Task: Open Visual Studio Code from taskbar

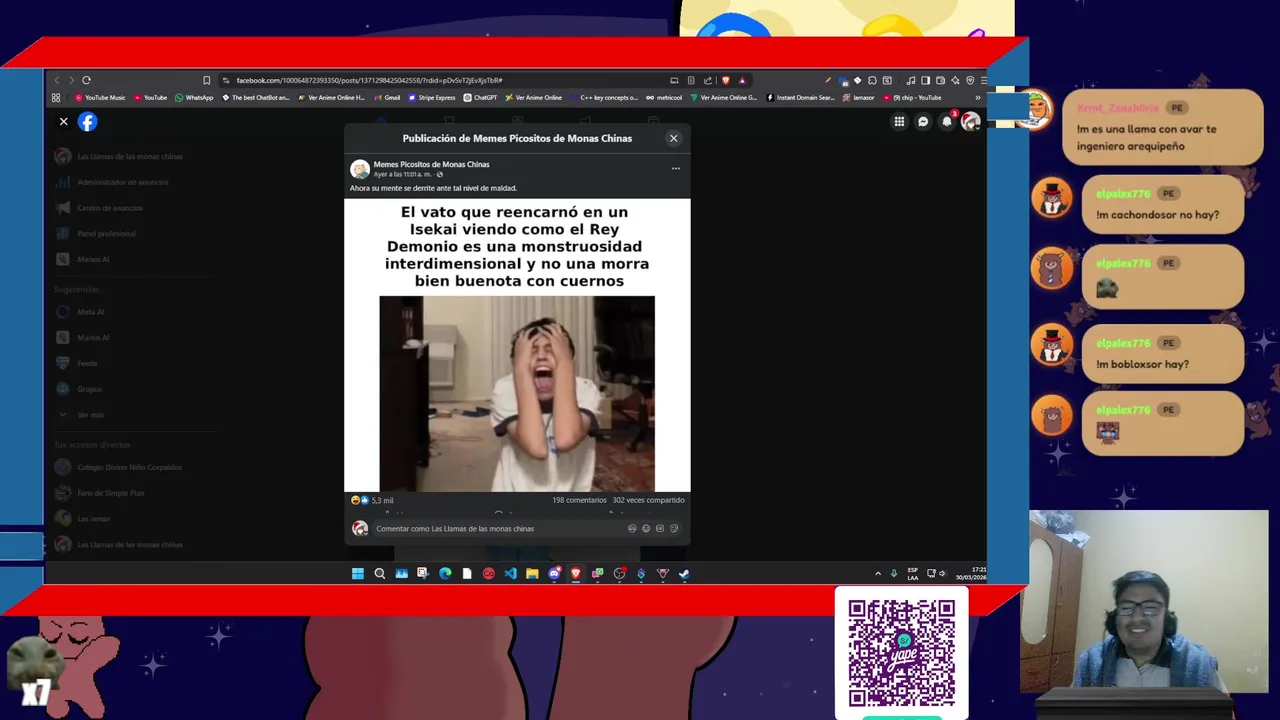Action: coord(510,574)
